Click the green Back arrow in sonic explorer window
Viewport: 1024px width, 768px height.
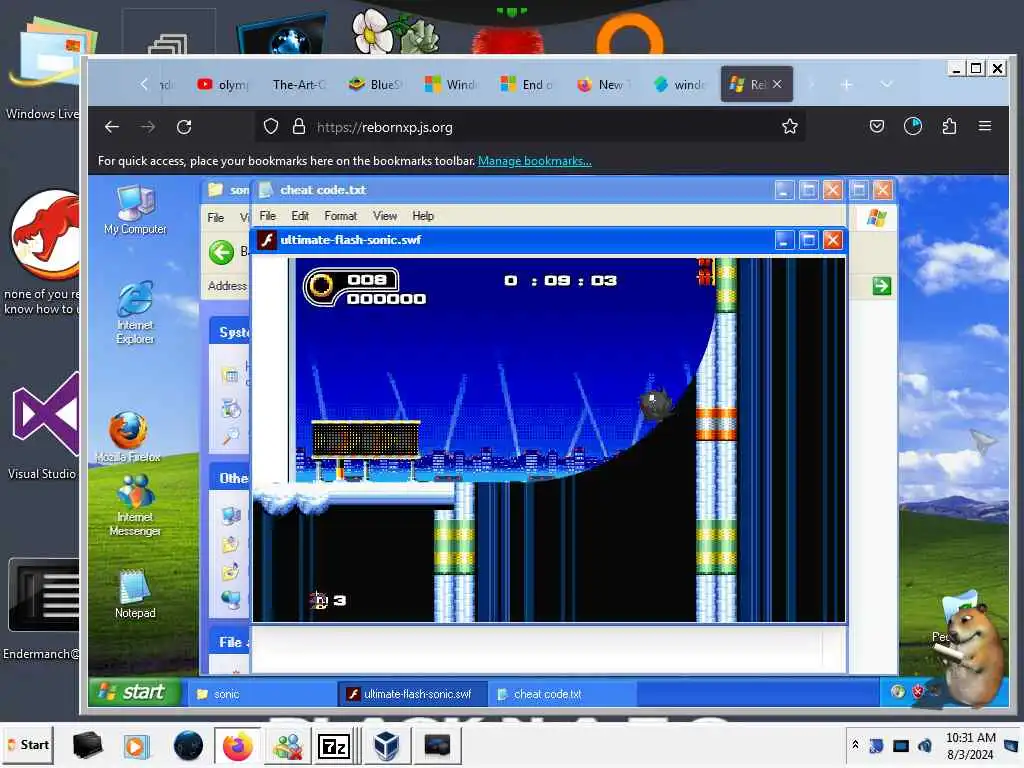221,252
